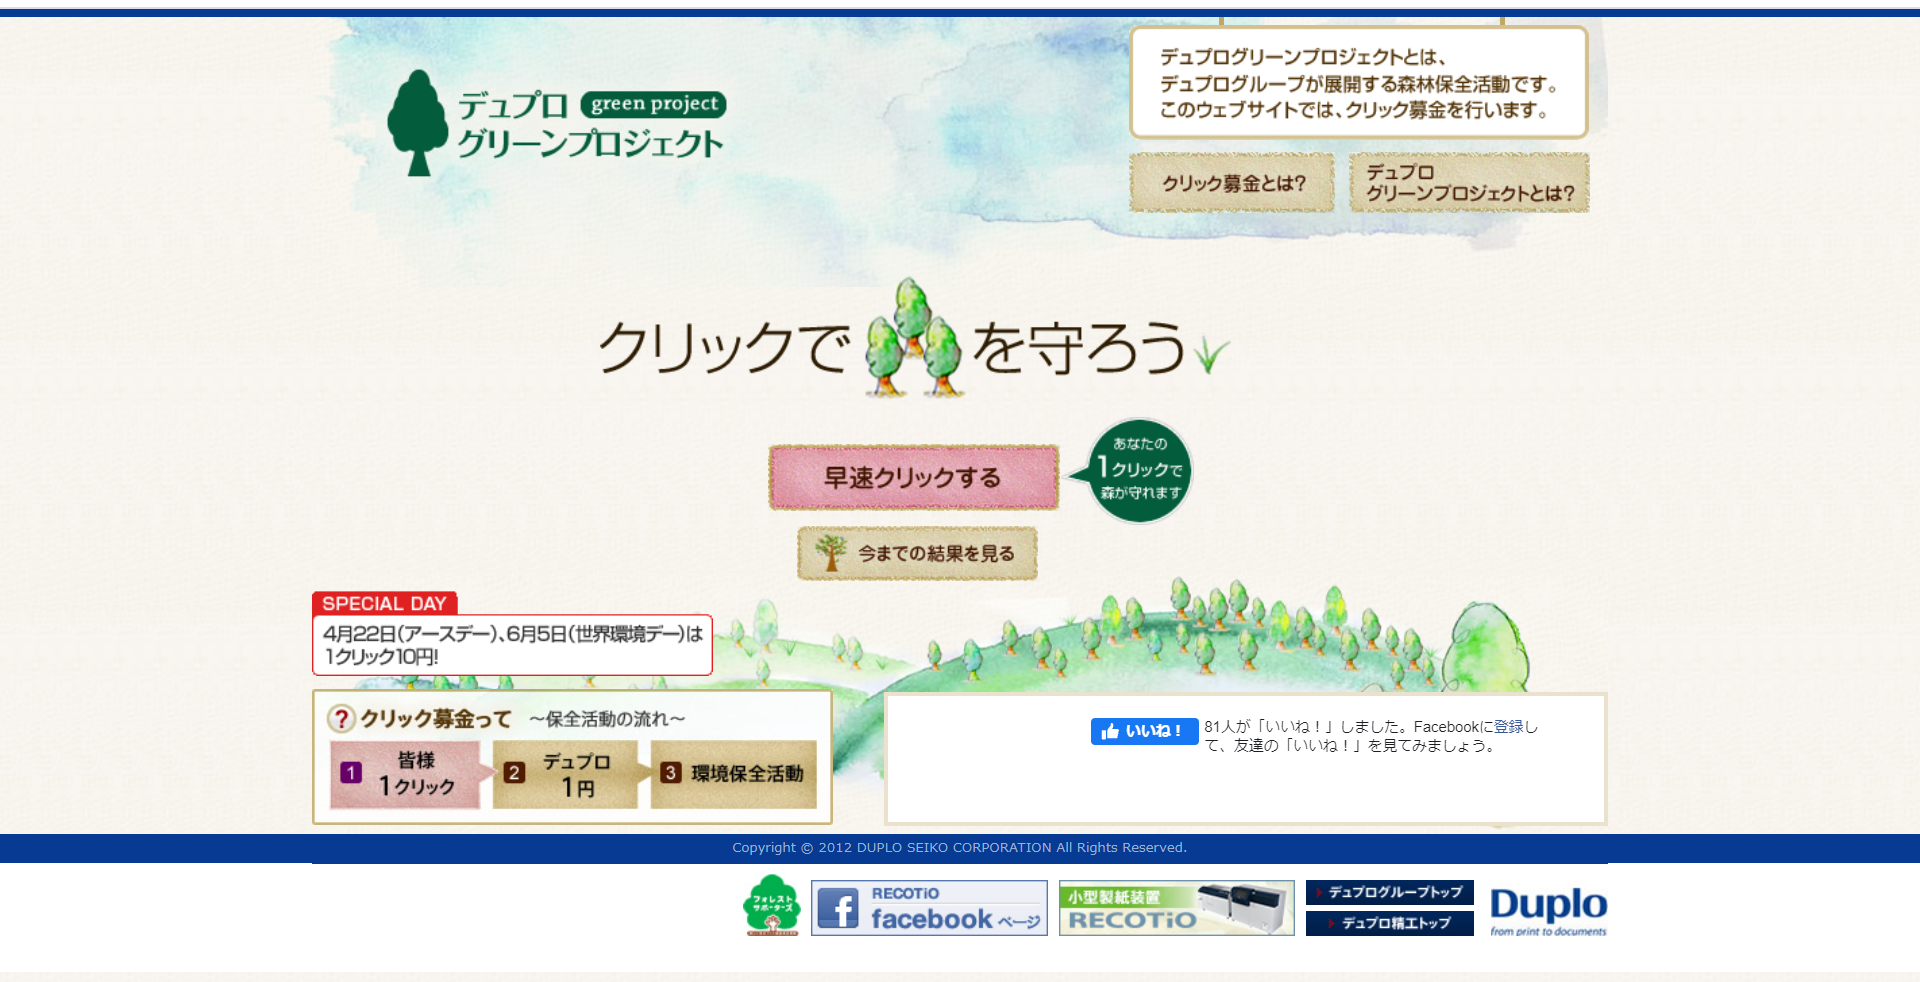Viewport: 1920px width, 982px height.
Task: Open 'デュプログリーンプロジェクトとは?' button
Action: [1469, 183]
